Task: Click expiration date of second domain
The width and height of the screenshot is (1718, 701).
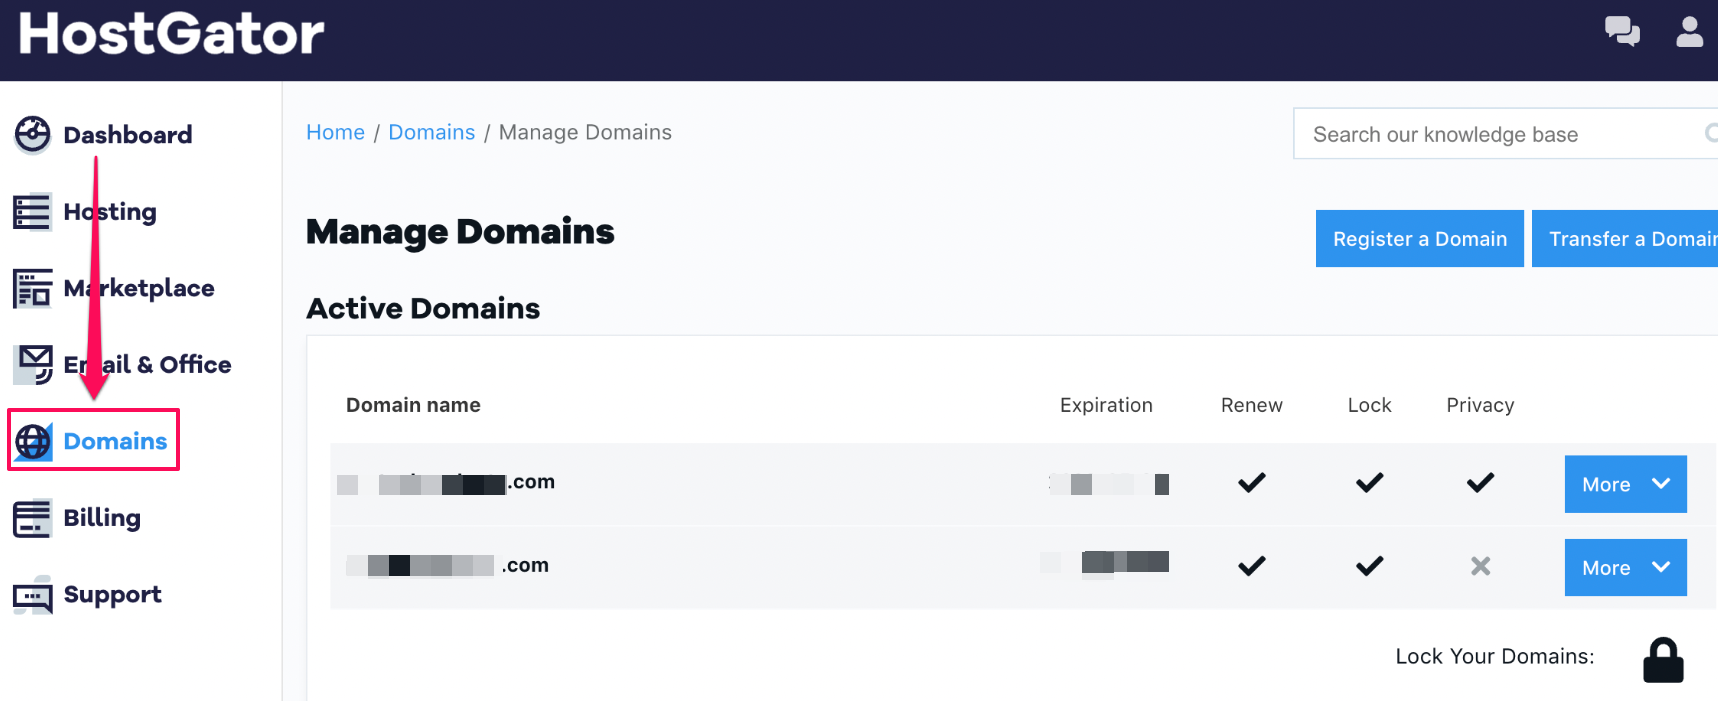Action: tap(1104, 562)
